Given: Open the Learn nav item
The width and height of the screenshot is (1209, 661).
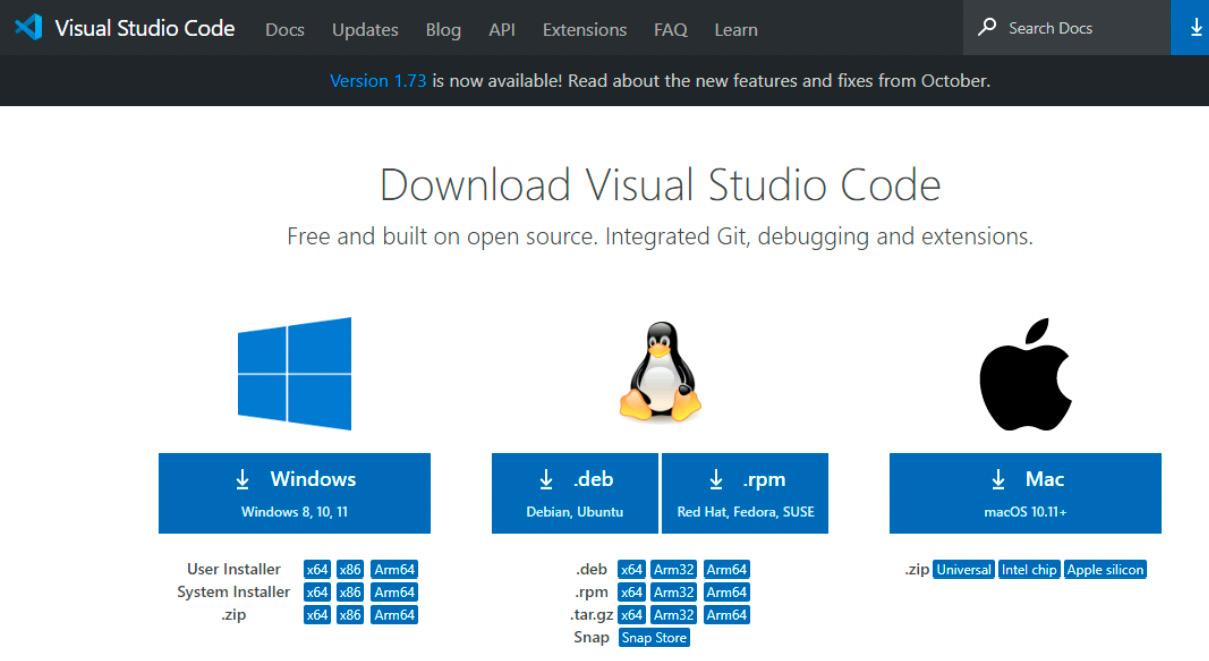Looking at the screenshot, I should click(x=736, y=30).
